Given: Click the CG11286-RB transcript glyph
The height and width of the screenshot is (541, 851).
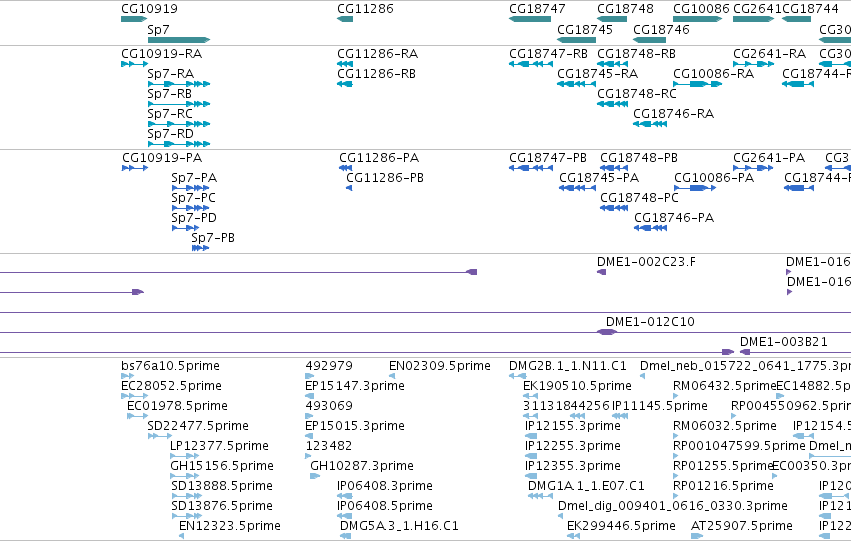Looking at the screenshot, I should 345,84.
